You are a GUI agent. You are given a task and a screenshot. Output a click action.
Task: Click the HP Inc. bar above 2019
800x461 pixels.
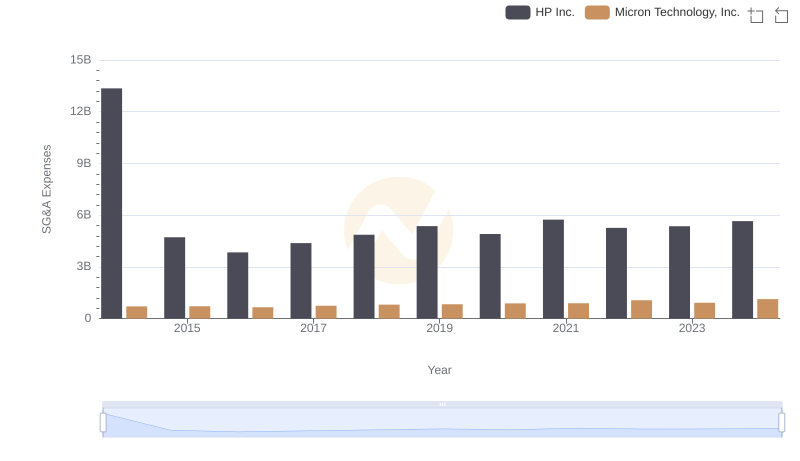click(x=427, y=272)
